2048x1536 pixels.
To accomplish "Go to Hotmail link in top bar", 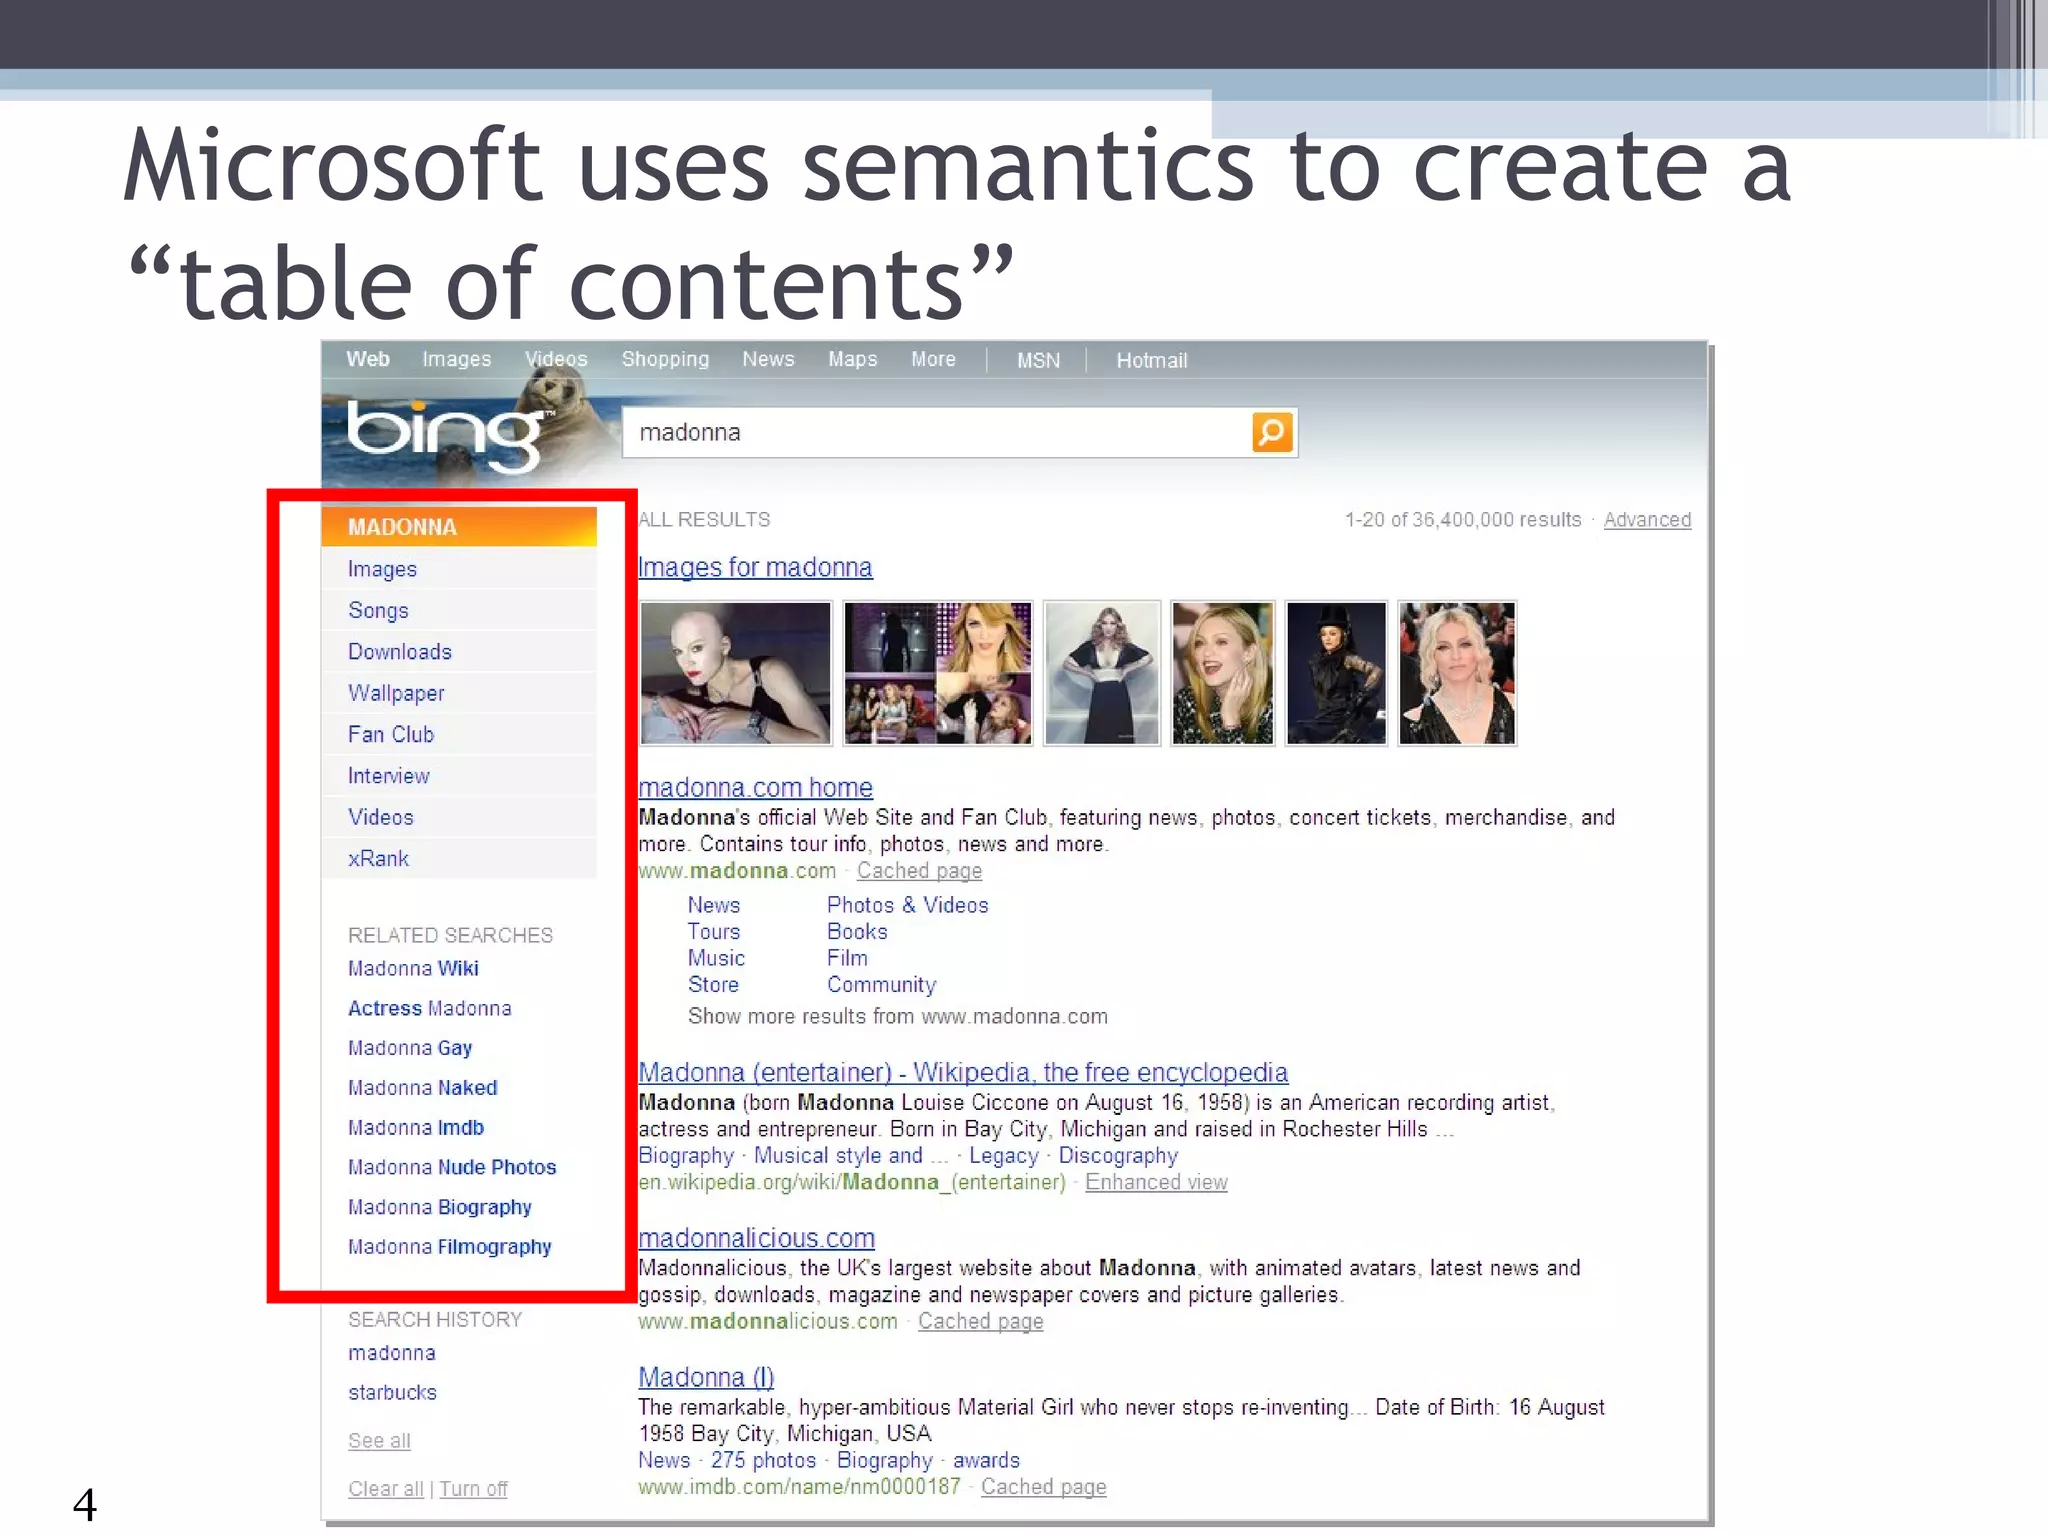I will [1151, 361].
